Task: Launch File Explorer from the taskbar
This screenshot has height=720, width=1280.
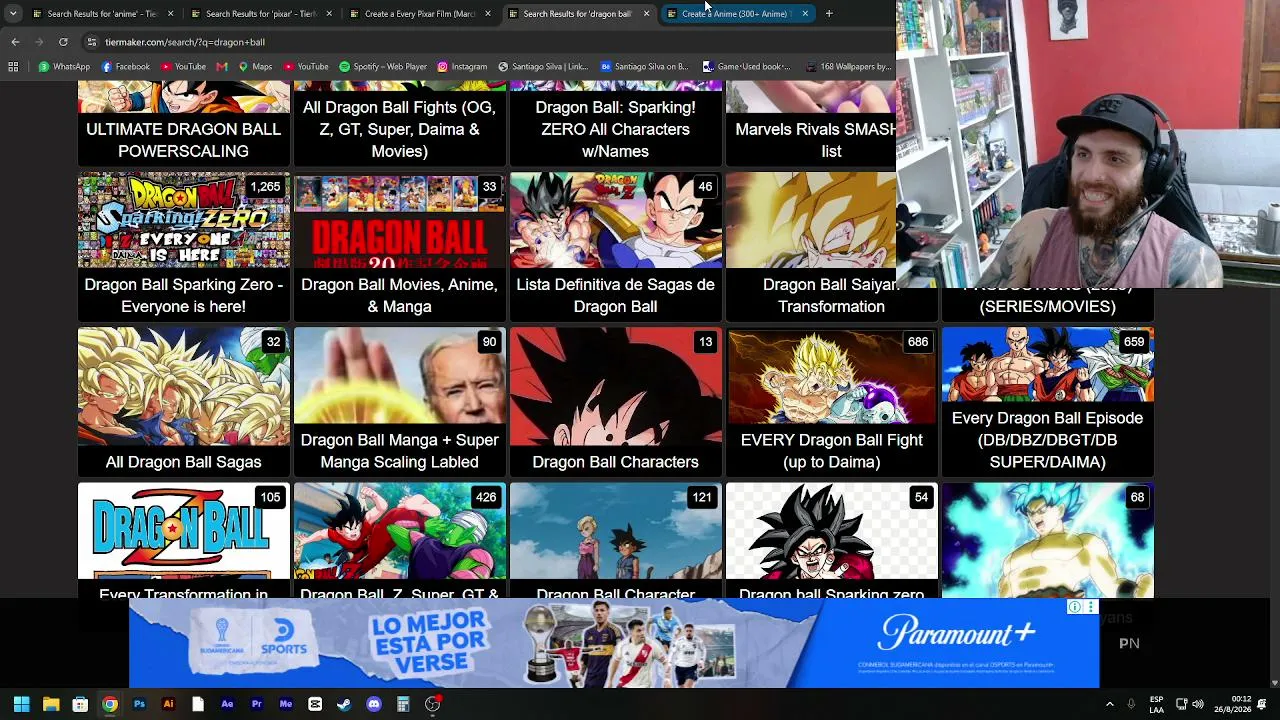Action: [51, 704]
